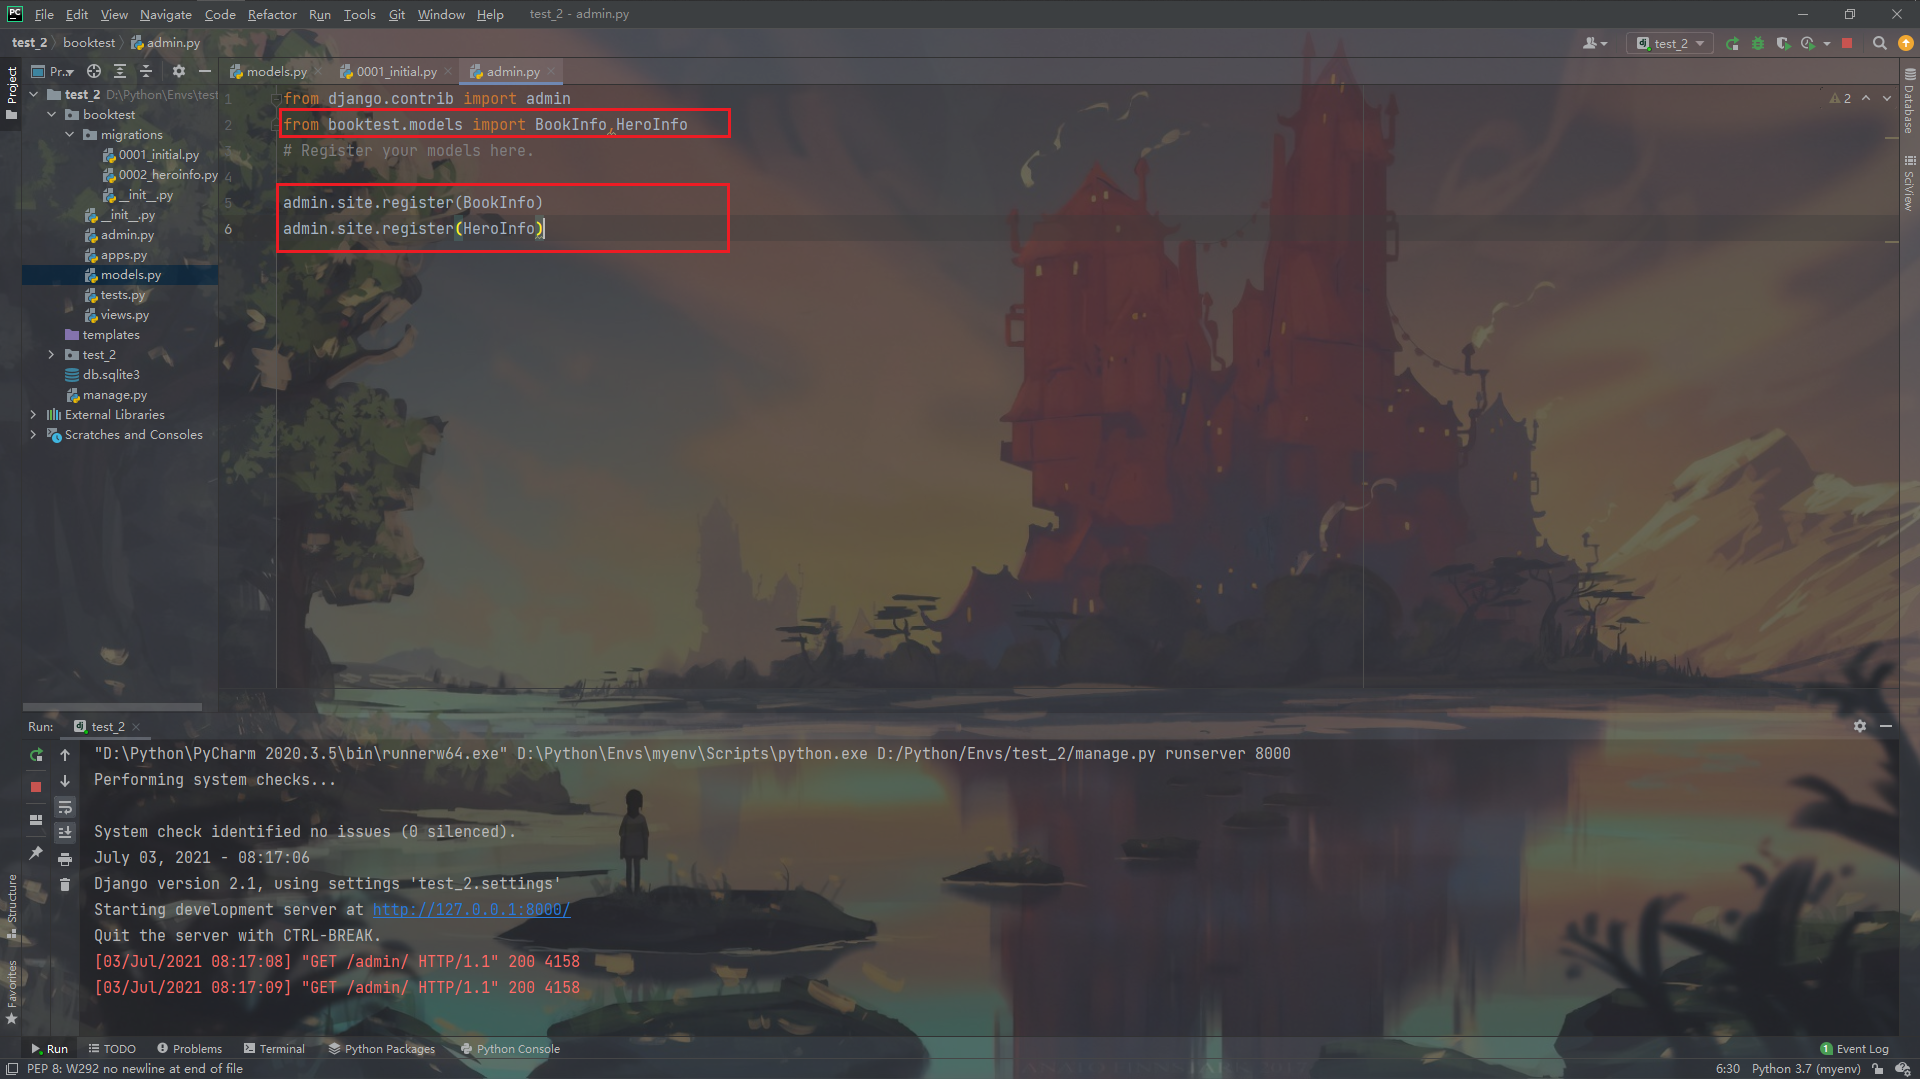This screenshot has height=1079, width=1920.
Task: Click booktest breadcrumb in navigation bar
Action: pos(89,43)
